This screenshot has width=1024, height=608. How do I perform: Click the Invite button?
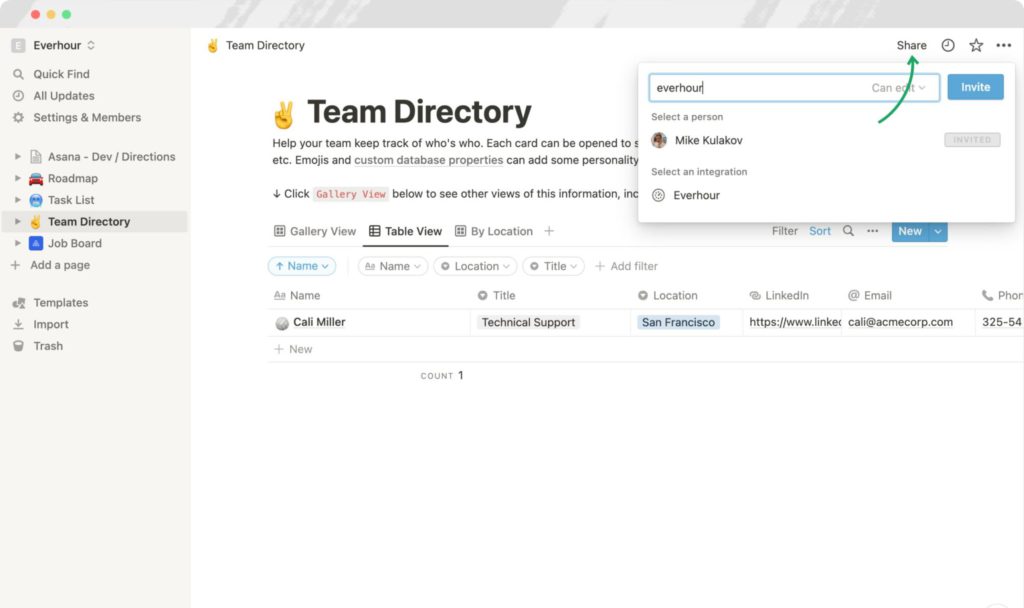point(975,87)
